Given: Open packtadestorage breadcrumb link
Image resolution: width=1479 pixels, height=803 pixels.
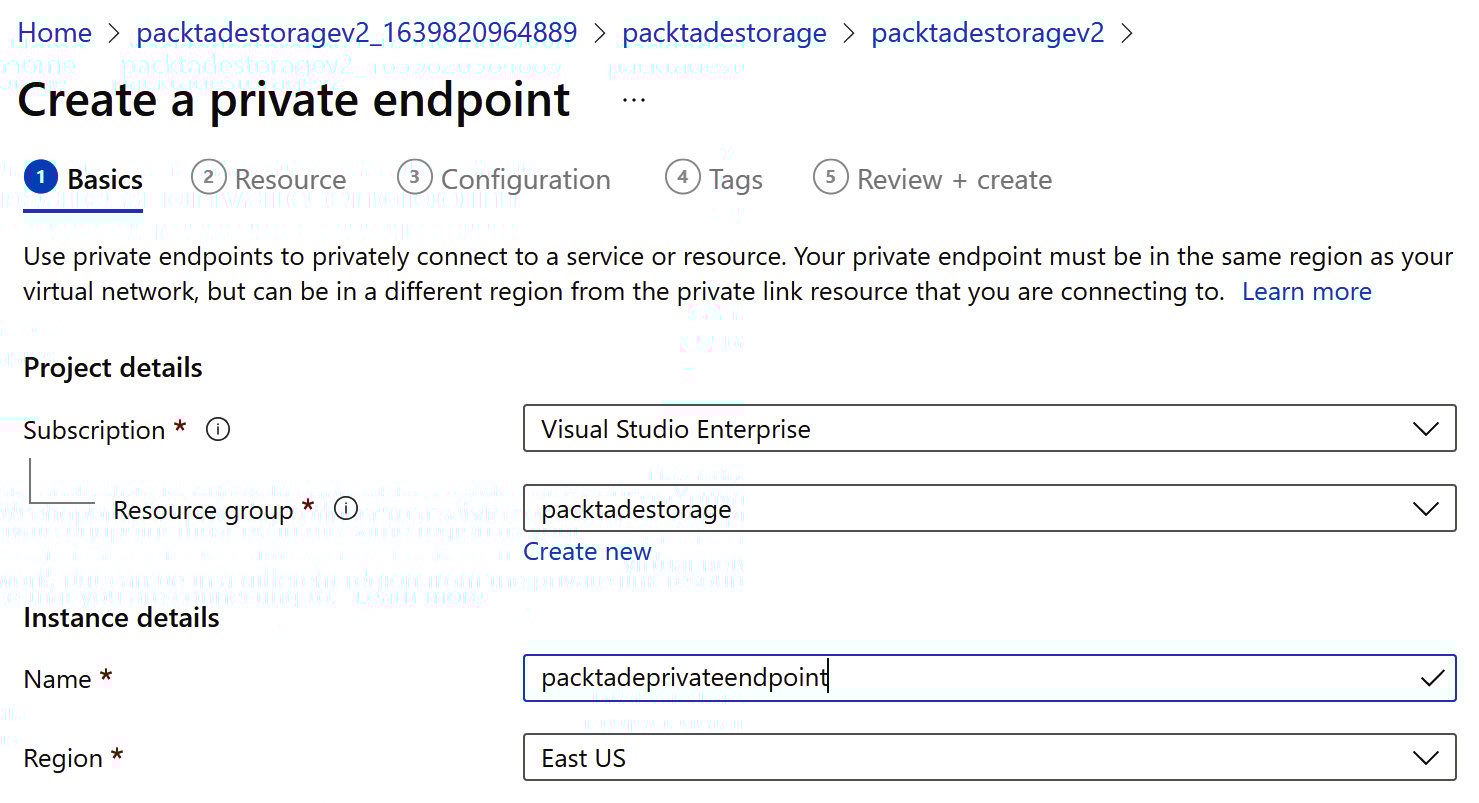Looking at the screenshot, I should (x=724, y=33).
